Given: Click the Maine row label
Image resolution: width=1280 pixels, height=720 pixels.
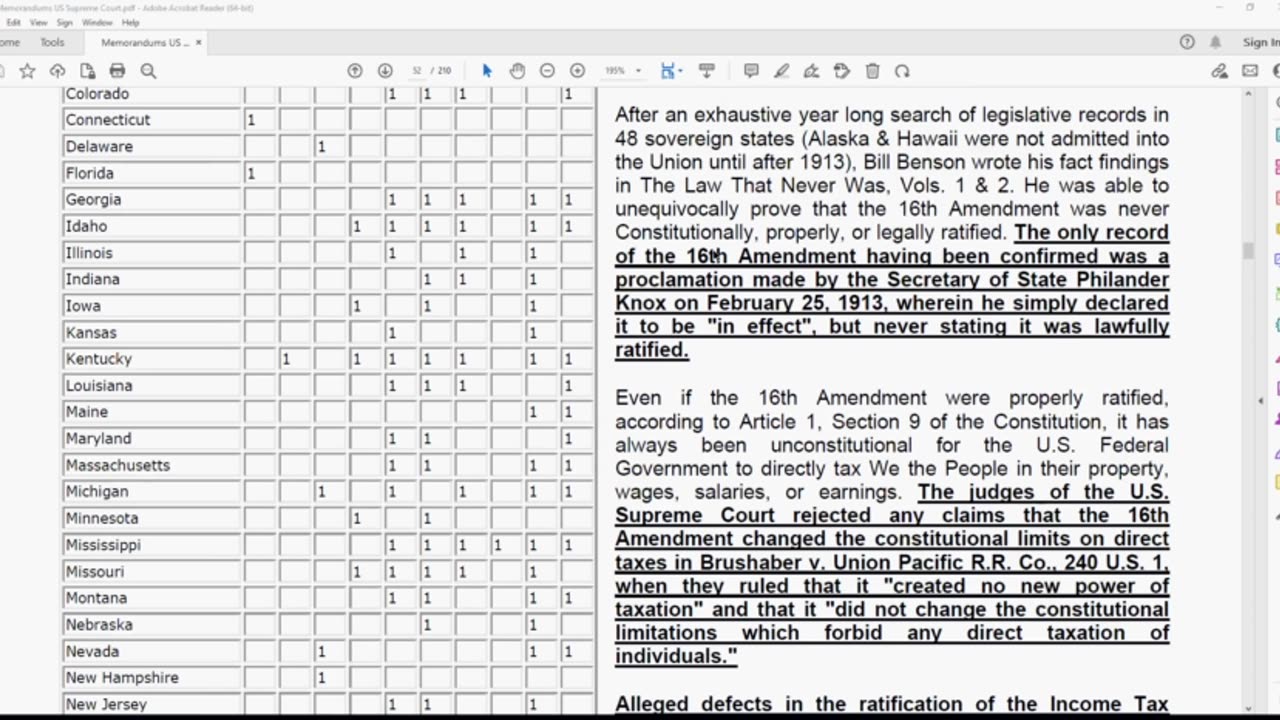Looking at the screenshot, I should 86,412.
